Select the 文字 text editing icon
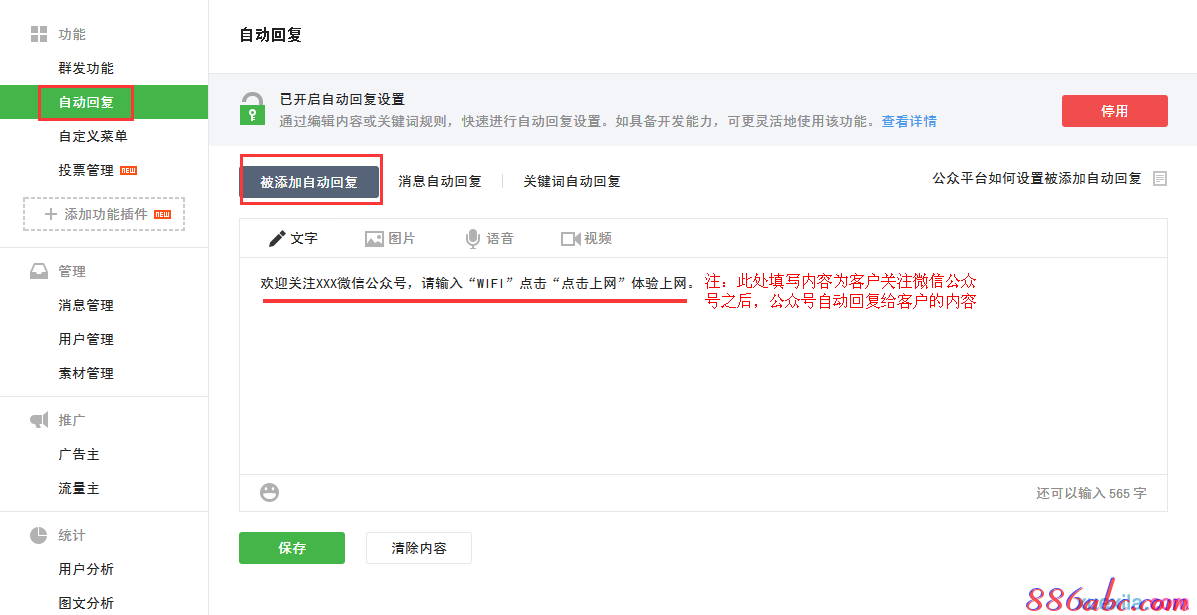Image resolution: width=1197 pixels, height=615 pixels. coord(278,238)
